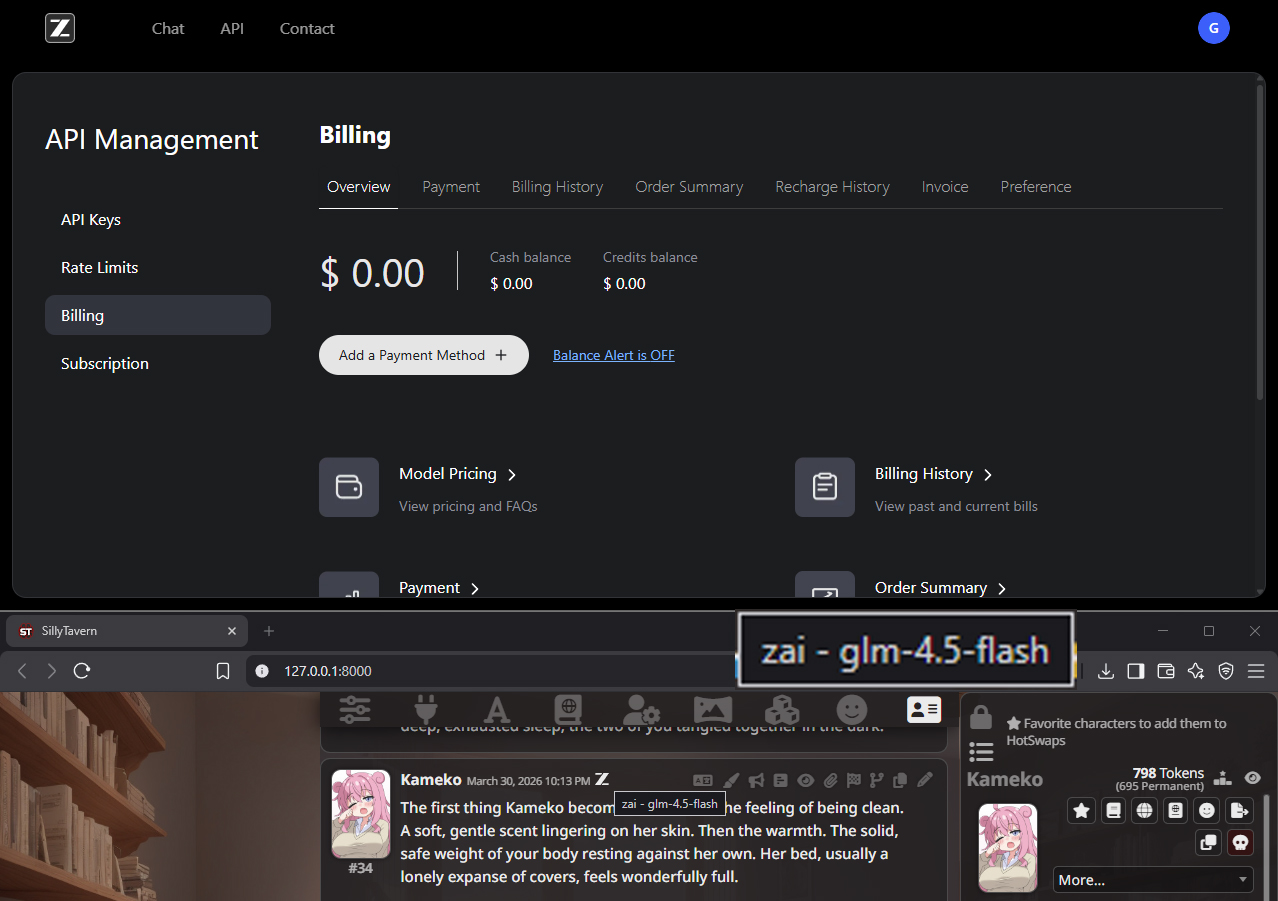1278x901 pixels.
Task: Select Subscription in sidebar
Action: [x=158, y=363]
